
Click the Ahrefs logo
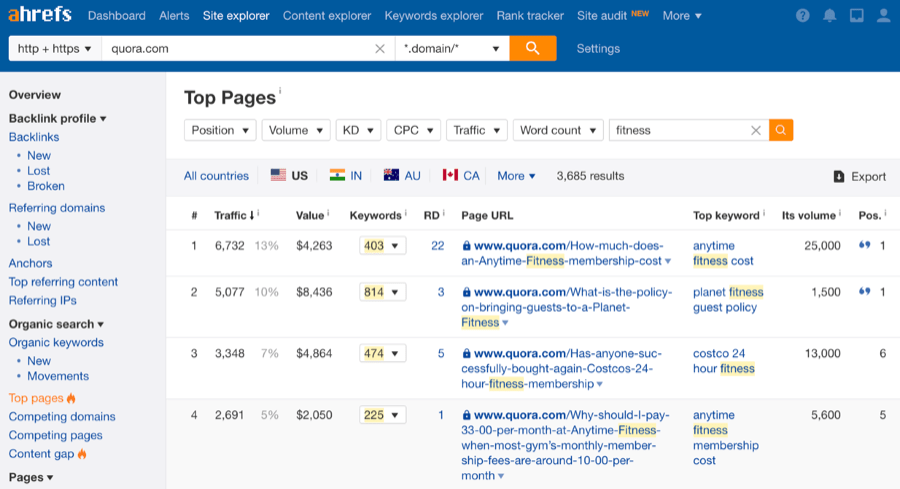pyautogui.click(x=40, y=15)
